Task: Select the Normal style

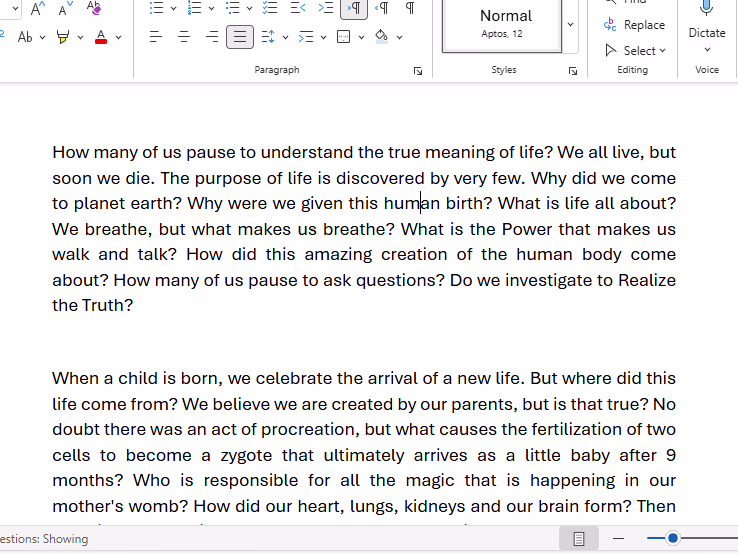Action: click(x=502, y=24)
